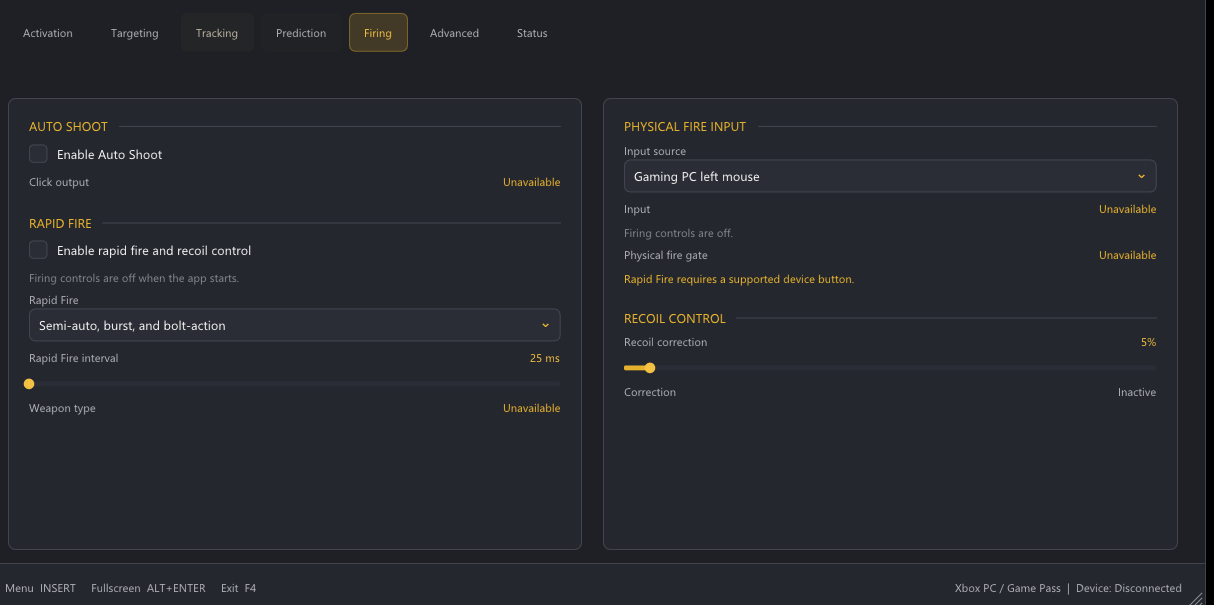View the Status tab
This screenshot has height=605, width=1214.
[532, 33]
